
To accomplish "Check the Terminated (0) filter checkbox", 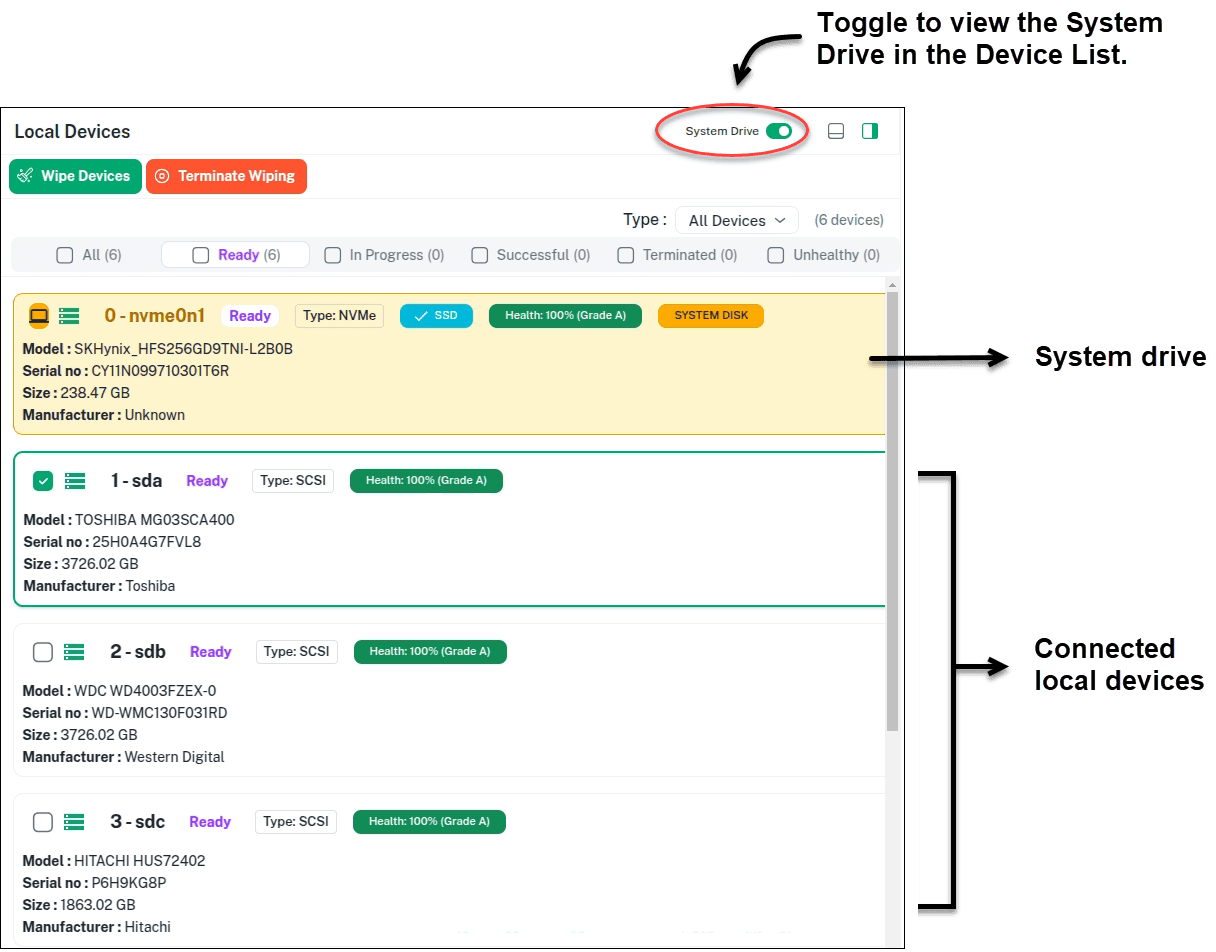I will point(626,255).
